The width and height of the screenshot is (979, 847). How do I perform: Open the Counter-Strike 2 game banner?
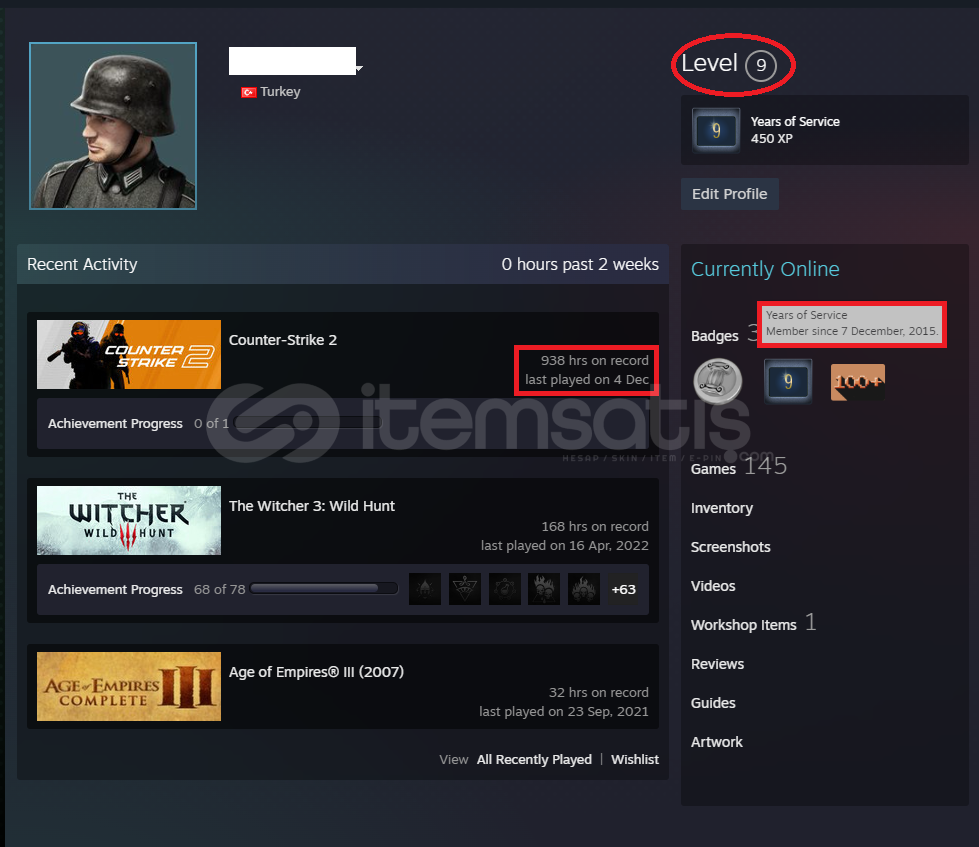click(129, 355)
